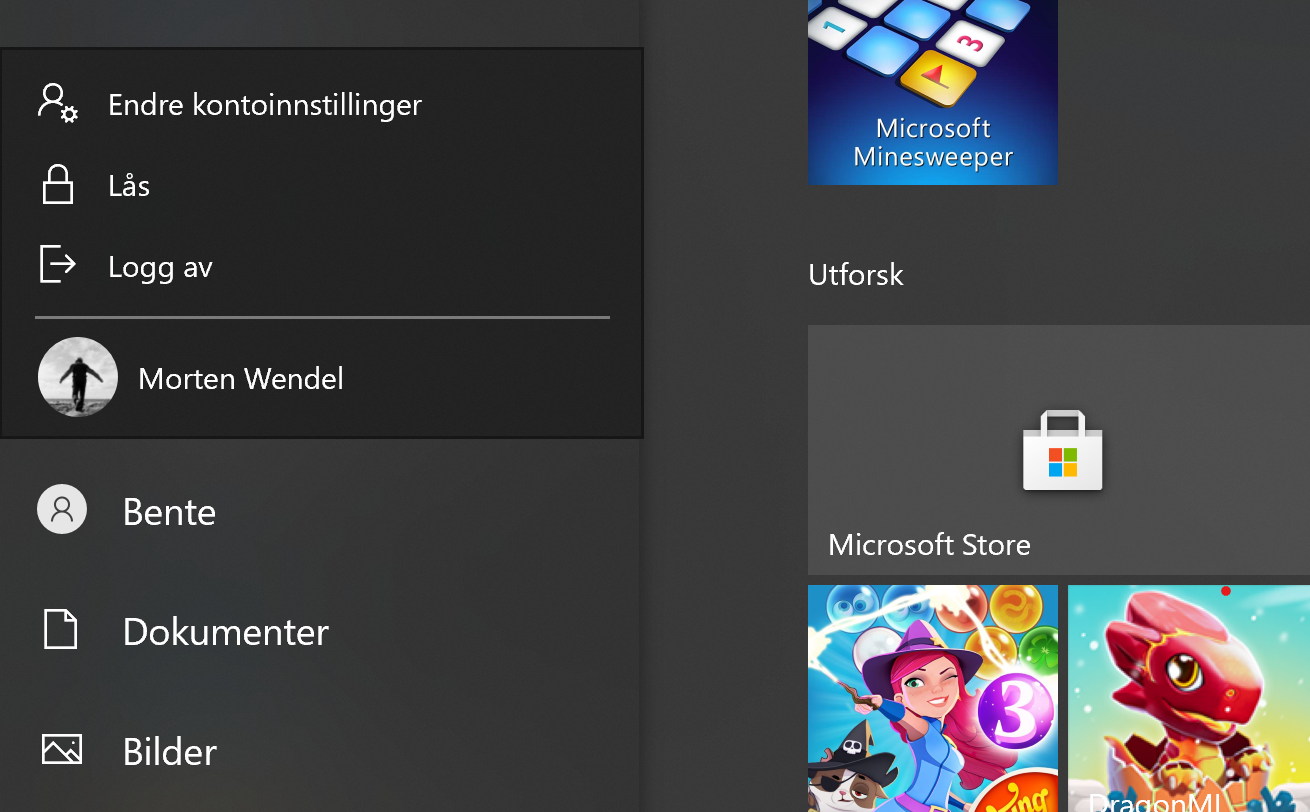The width and height of the screenshot is (1310, 812).
Task: Open Bilder from the Start sidebar
Action: (x=168, y=750)
